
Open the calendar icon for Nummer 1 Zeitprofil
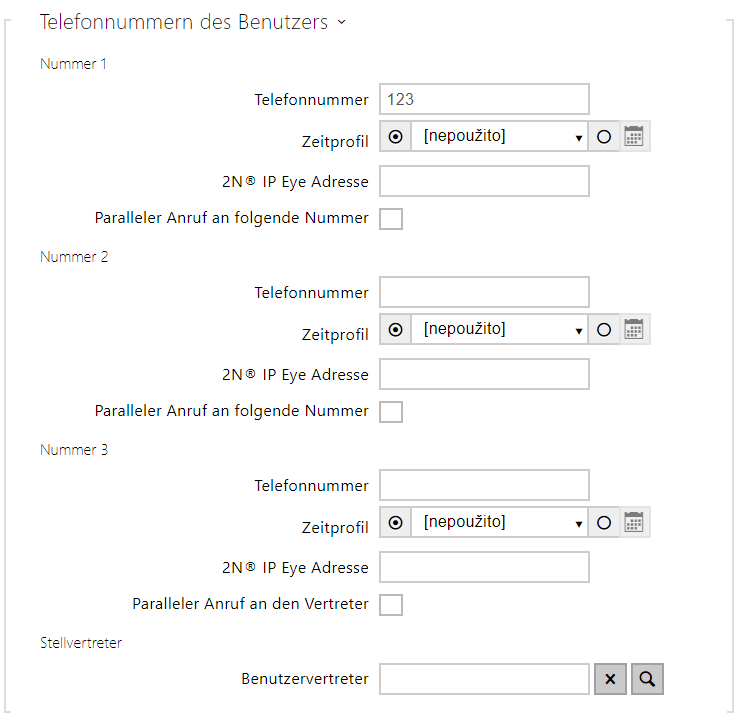tap(634, 137)
